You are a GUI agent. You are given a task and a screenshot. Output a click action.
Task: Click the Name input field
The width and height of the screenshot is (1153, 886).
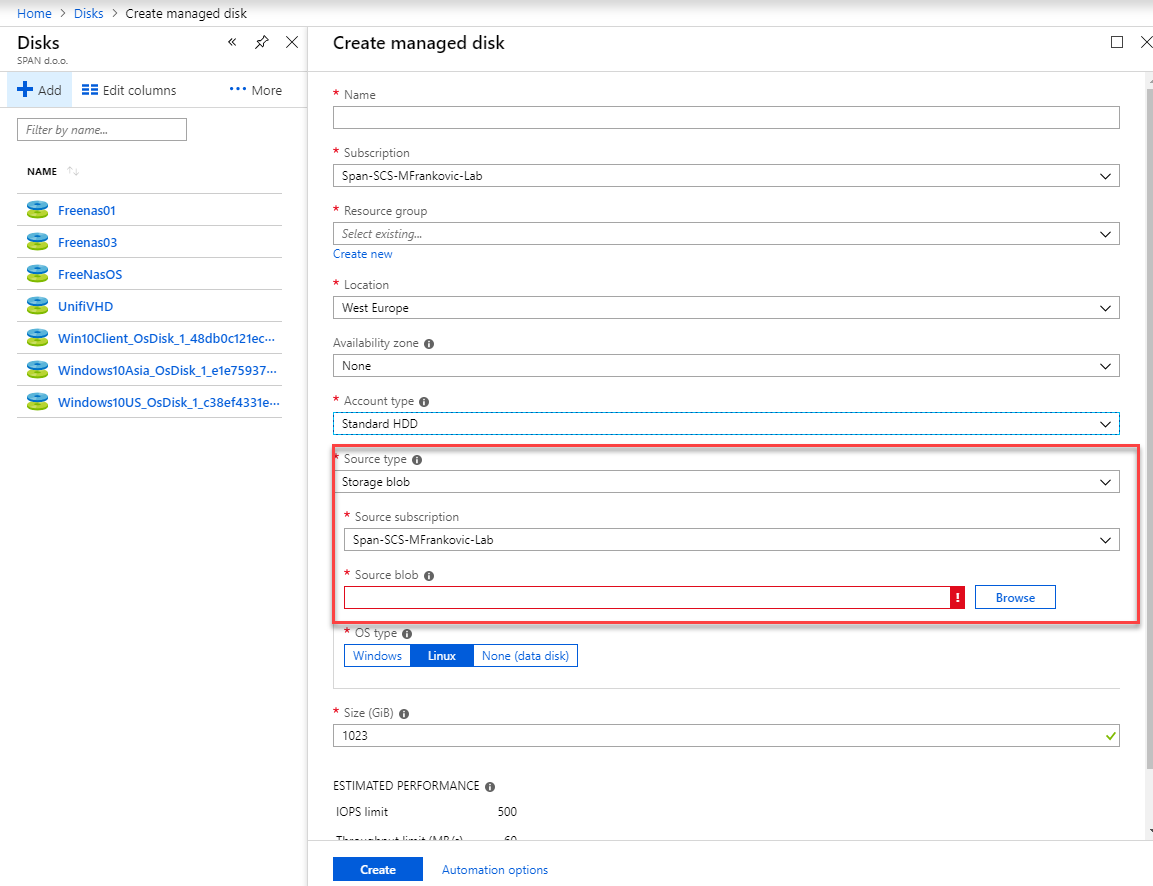tap(725, 117)
